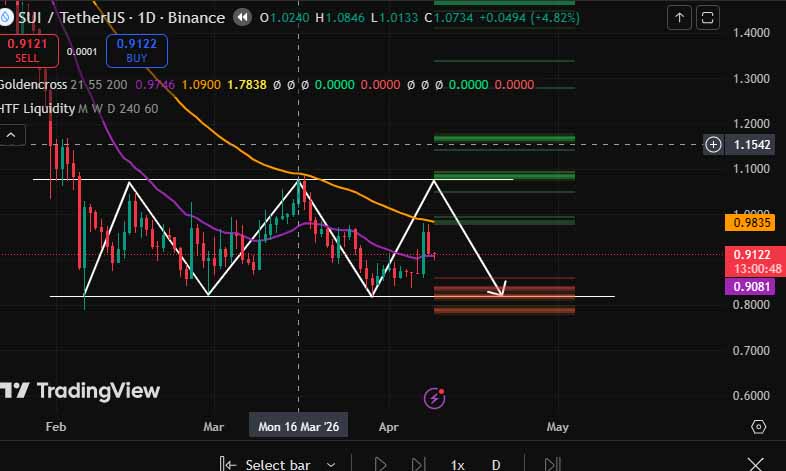Click the orange 0.9835 price label
786x471 pixels.
coord(750,222)
